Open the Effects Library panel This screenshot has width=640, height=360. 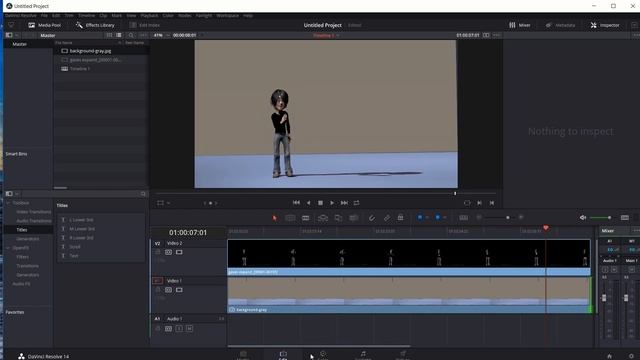click(x=95, y=25)
